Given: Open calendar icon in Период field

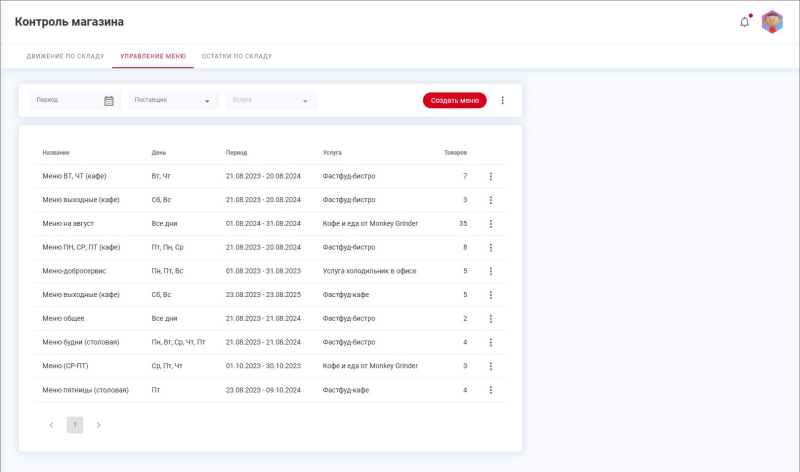Looking at the screenshot, I should (109, 100).
